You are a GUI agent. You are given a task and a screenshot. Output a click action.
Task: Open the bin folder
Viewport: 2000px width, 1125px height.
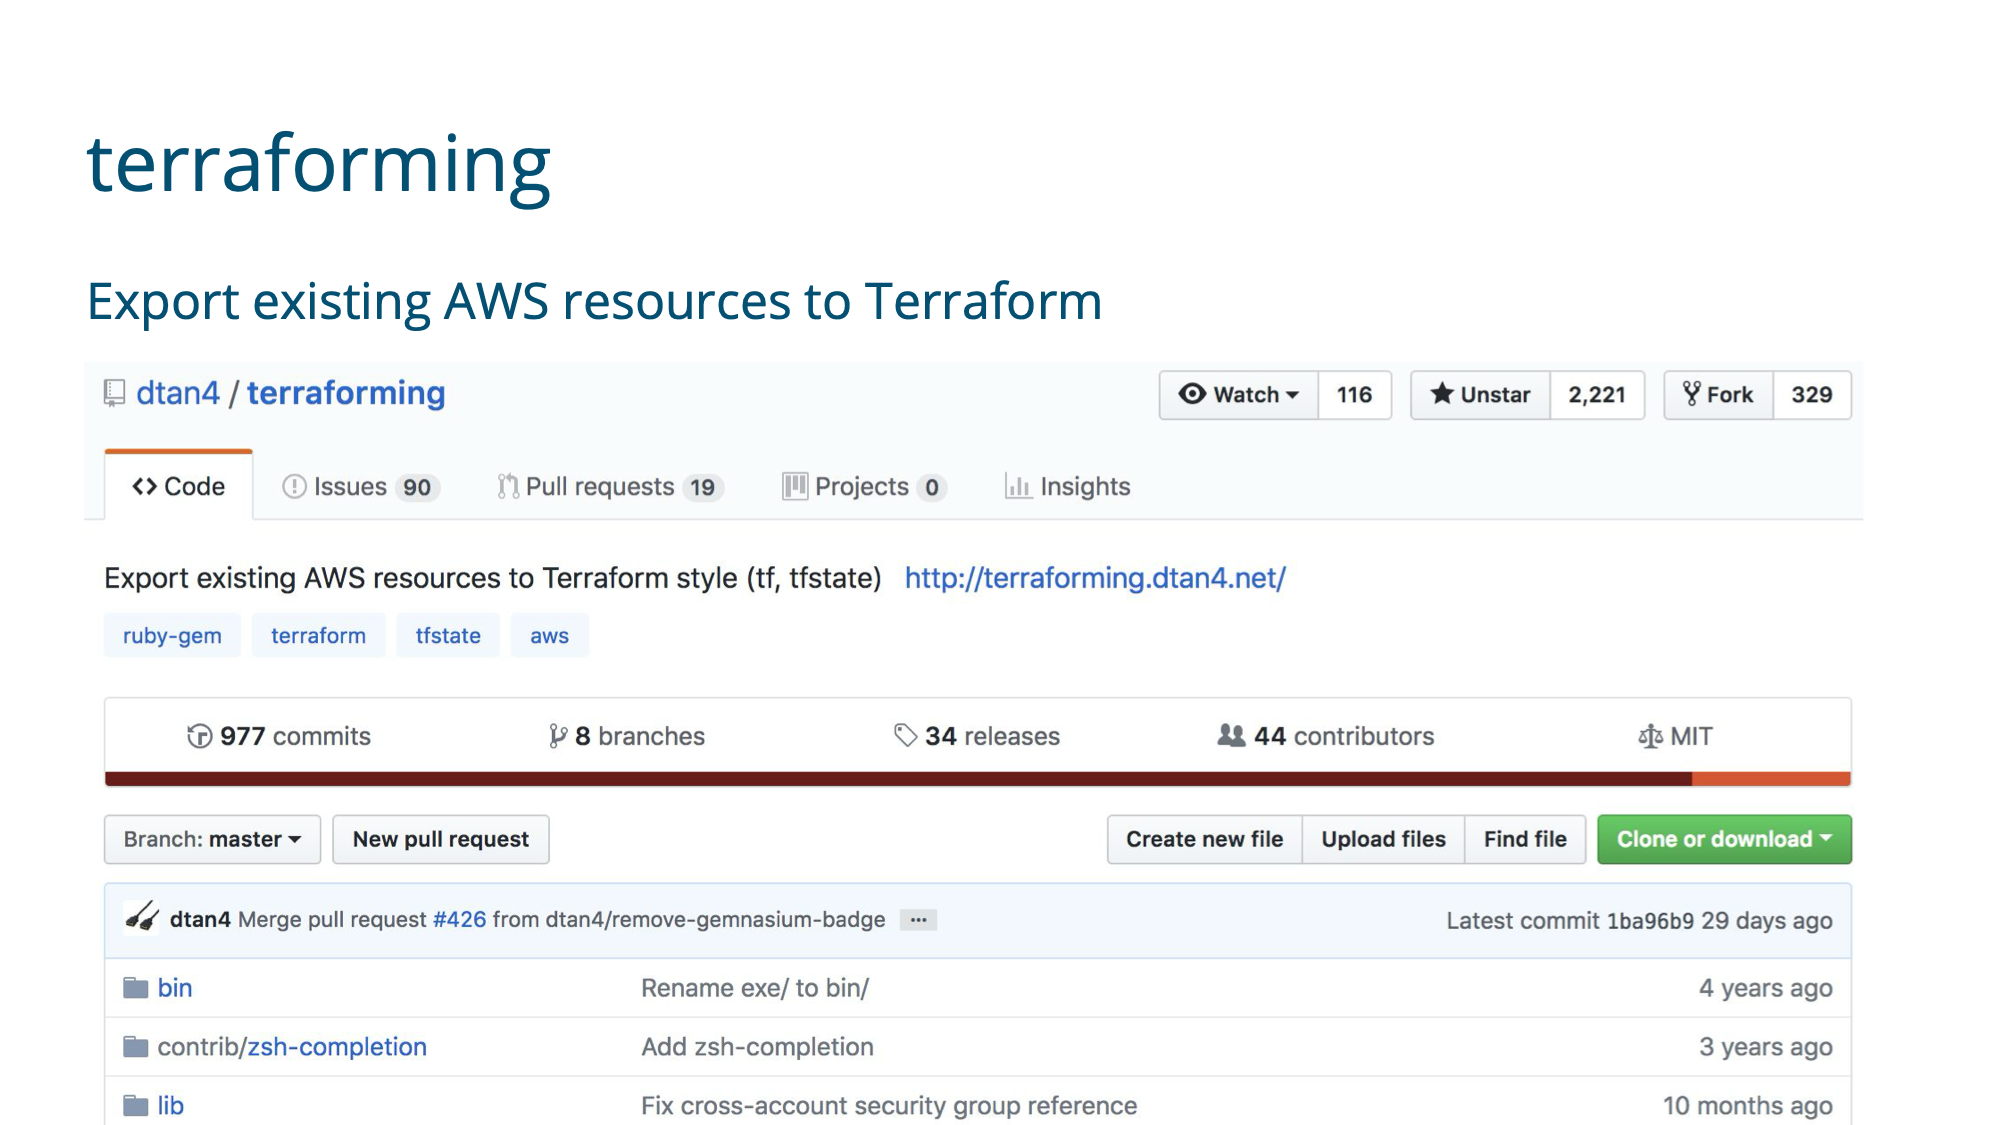[175, 988]
